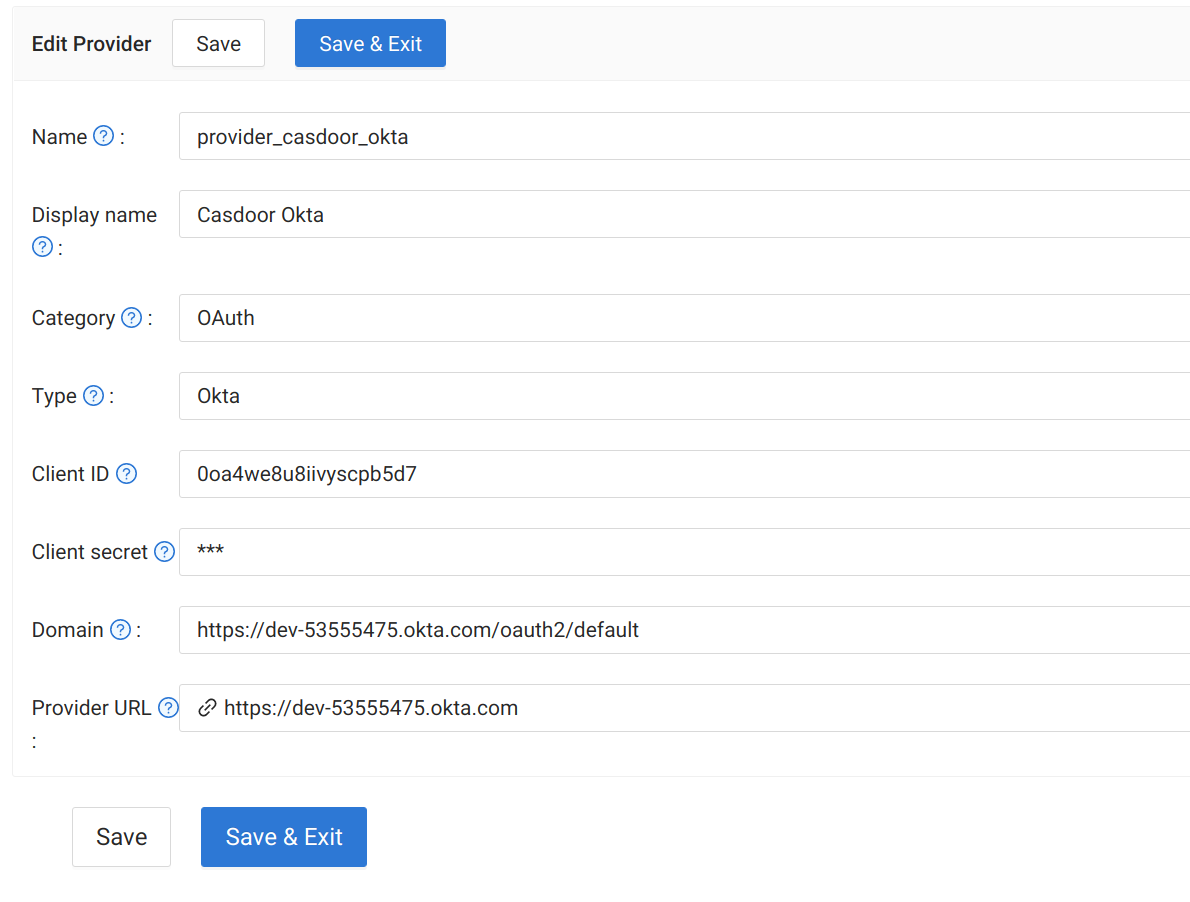Viewport: 1190px width, 902px height.
Task: Click the Domain URL input field
Action: (600, 629)
